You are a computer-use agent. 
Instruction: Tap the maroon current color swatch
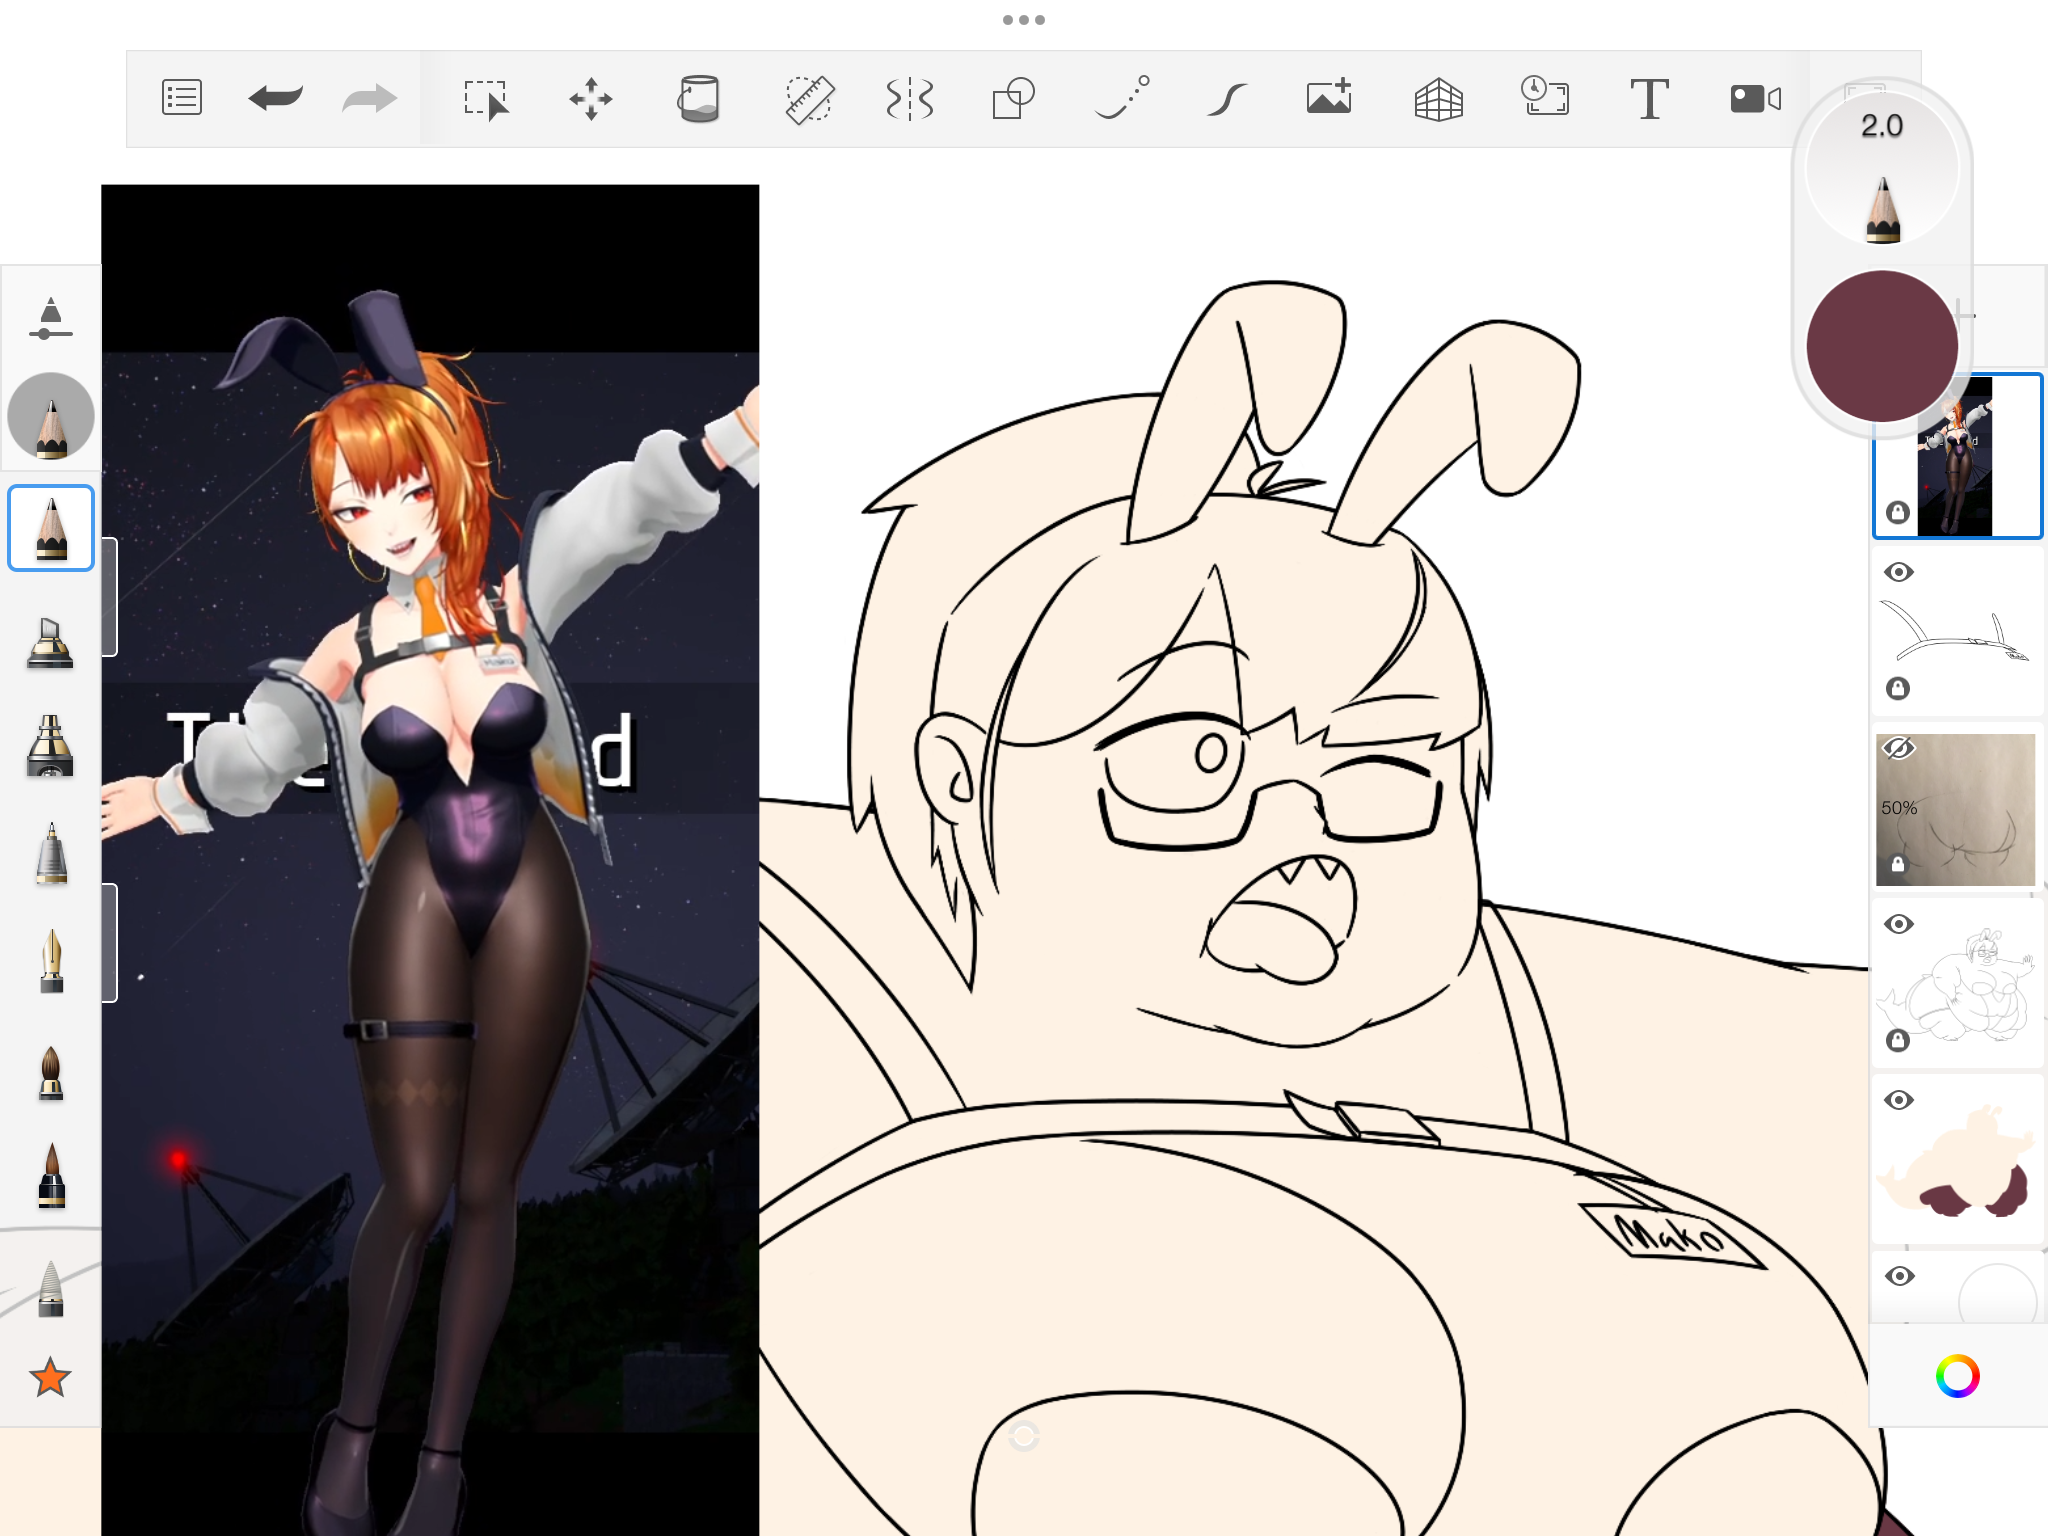[1881, 345]
